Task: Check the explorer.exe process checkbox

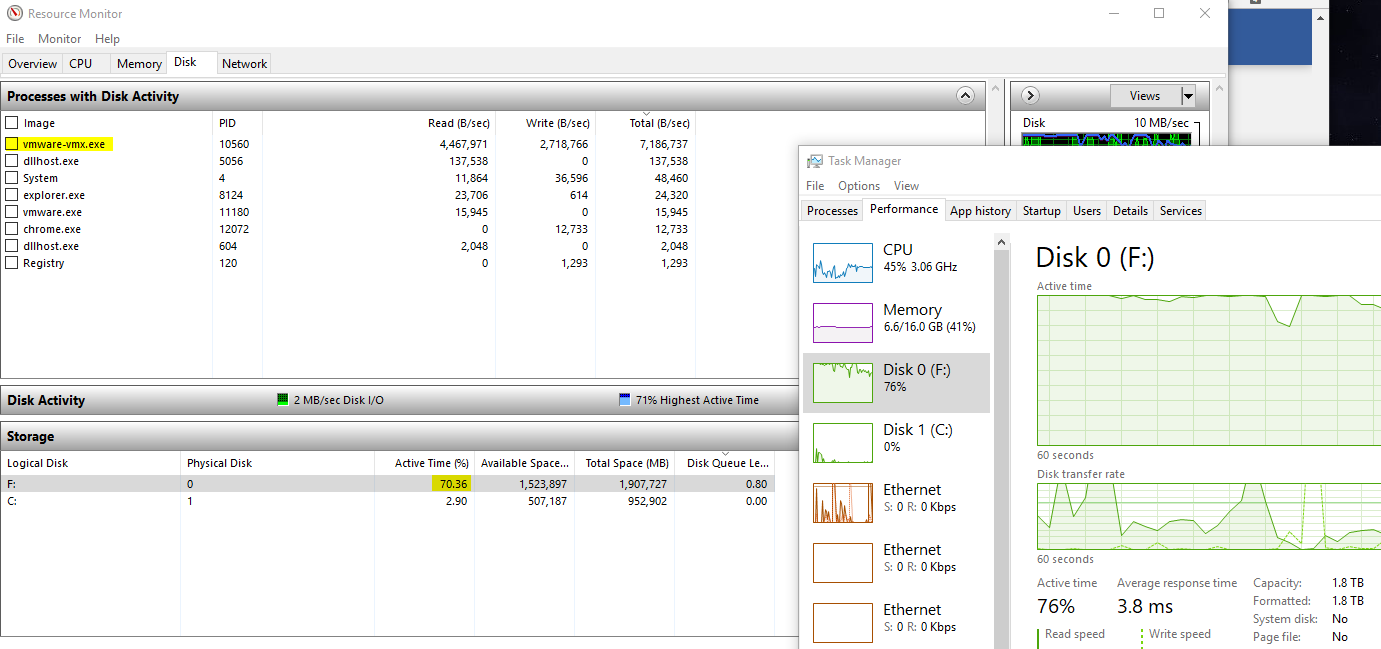Action: tap(12, 195)
